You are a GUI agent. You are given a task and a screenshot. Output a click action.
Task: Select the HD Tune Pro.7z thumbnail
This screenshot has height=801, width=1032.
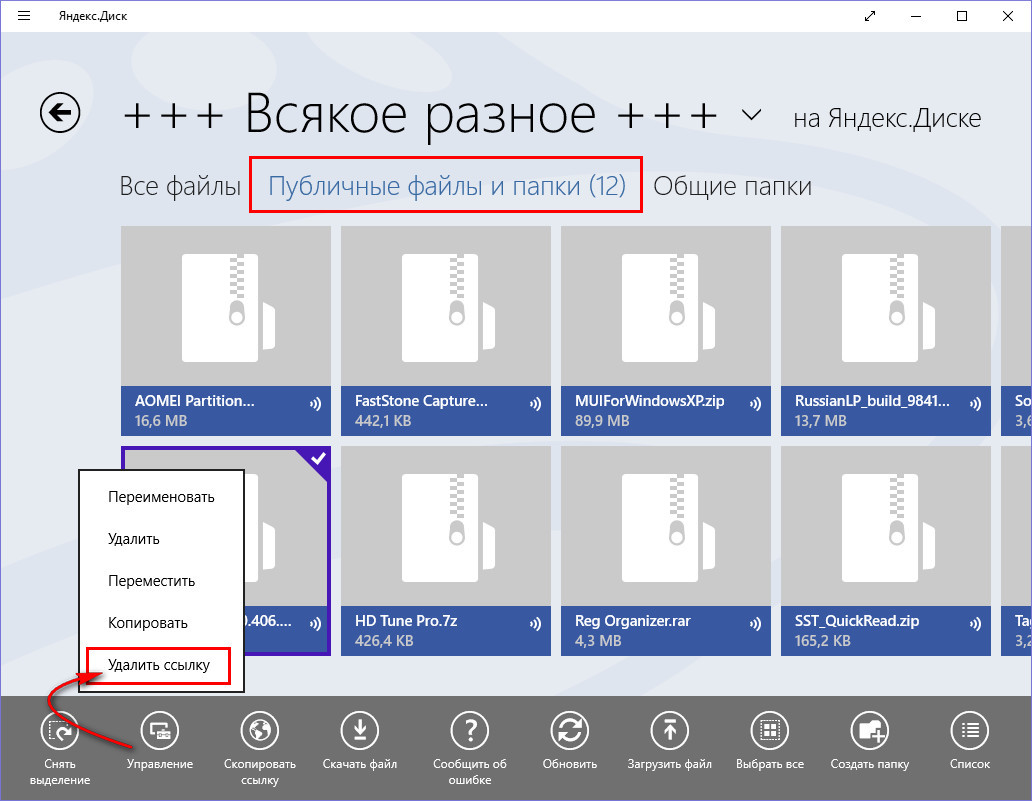(446, 527)
